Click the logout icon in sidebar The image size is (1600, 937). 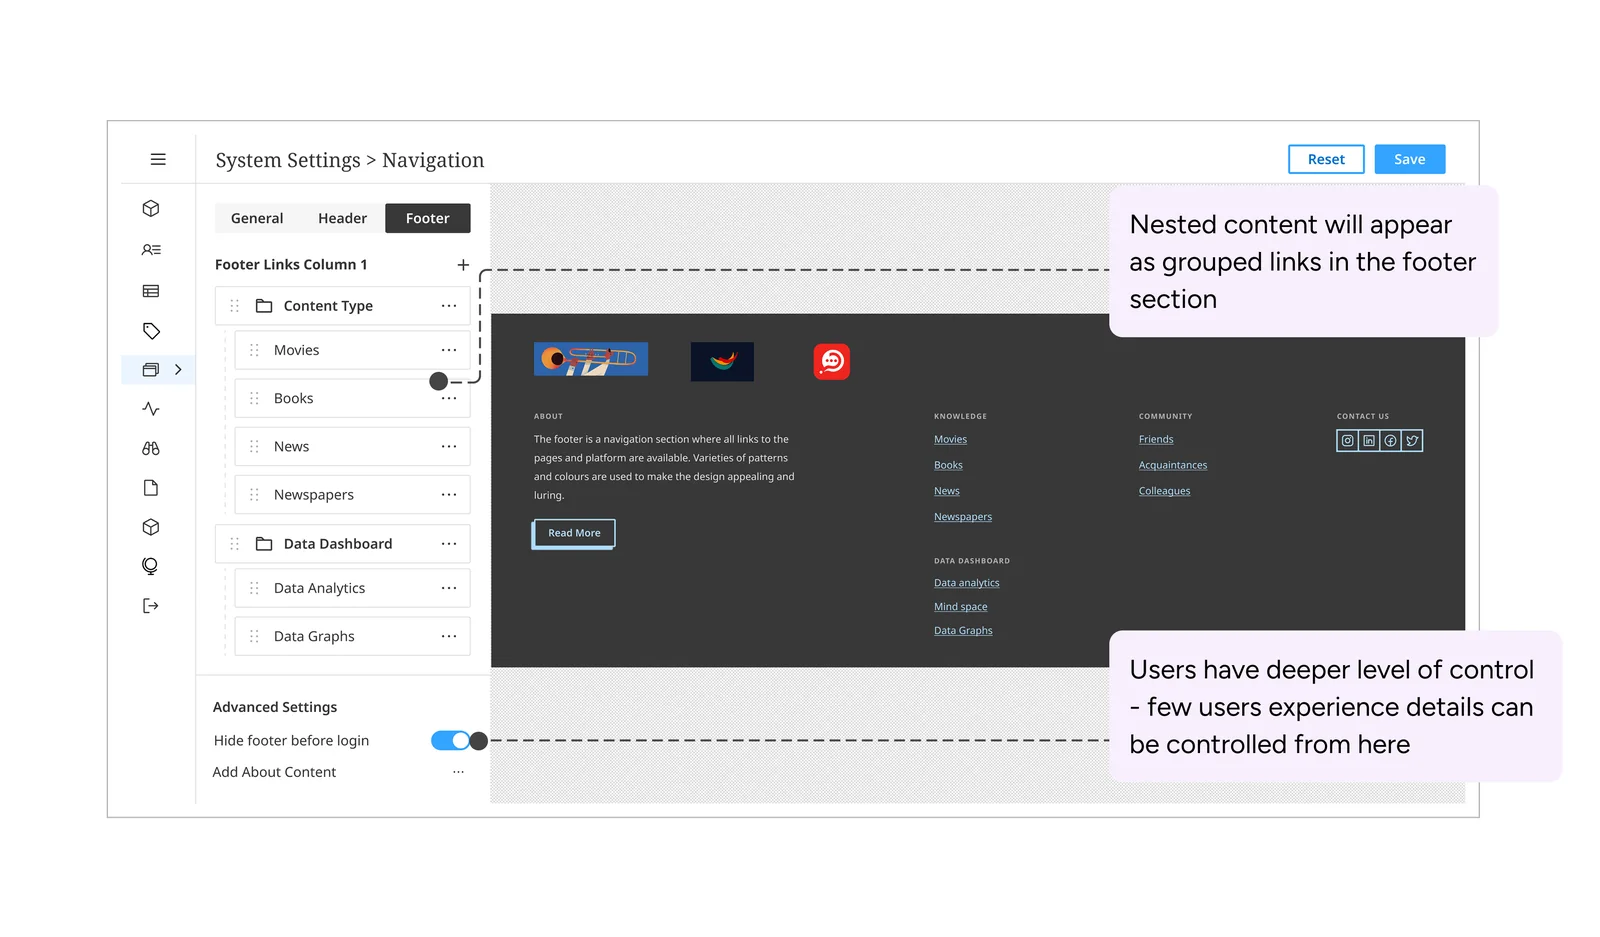(x=151, y=606)
